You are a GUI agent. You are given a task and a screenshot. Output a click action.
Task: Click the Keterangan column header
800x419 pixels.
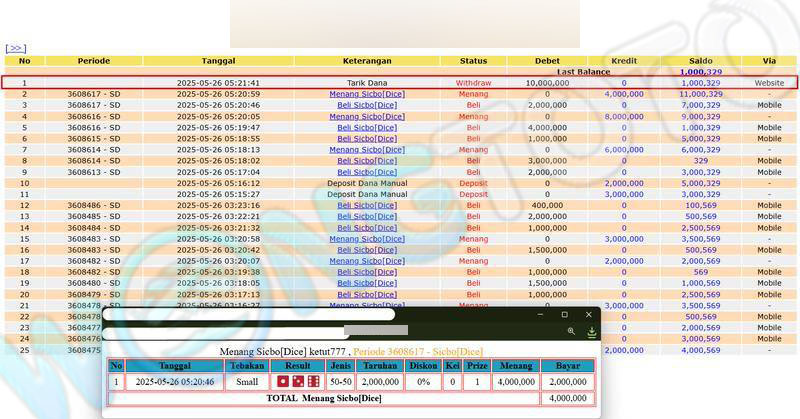click(x=366, y=61)
